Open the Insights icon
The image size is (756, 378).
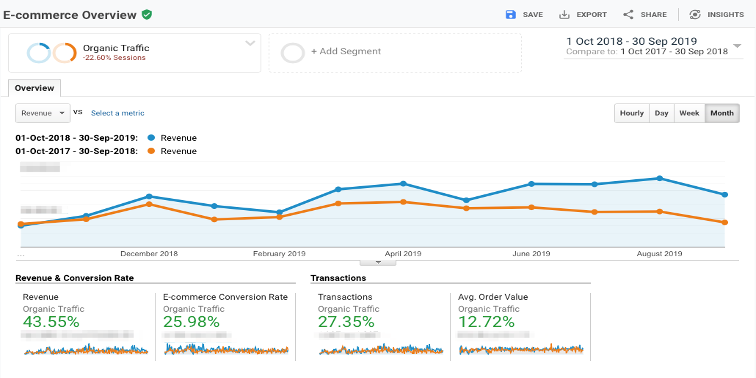[695, 14]
